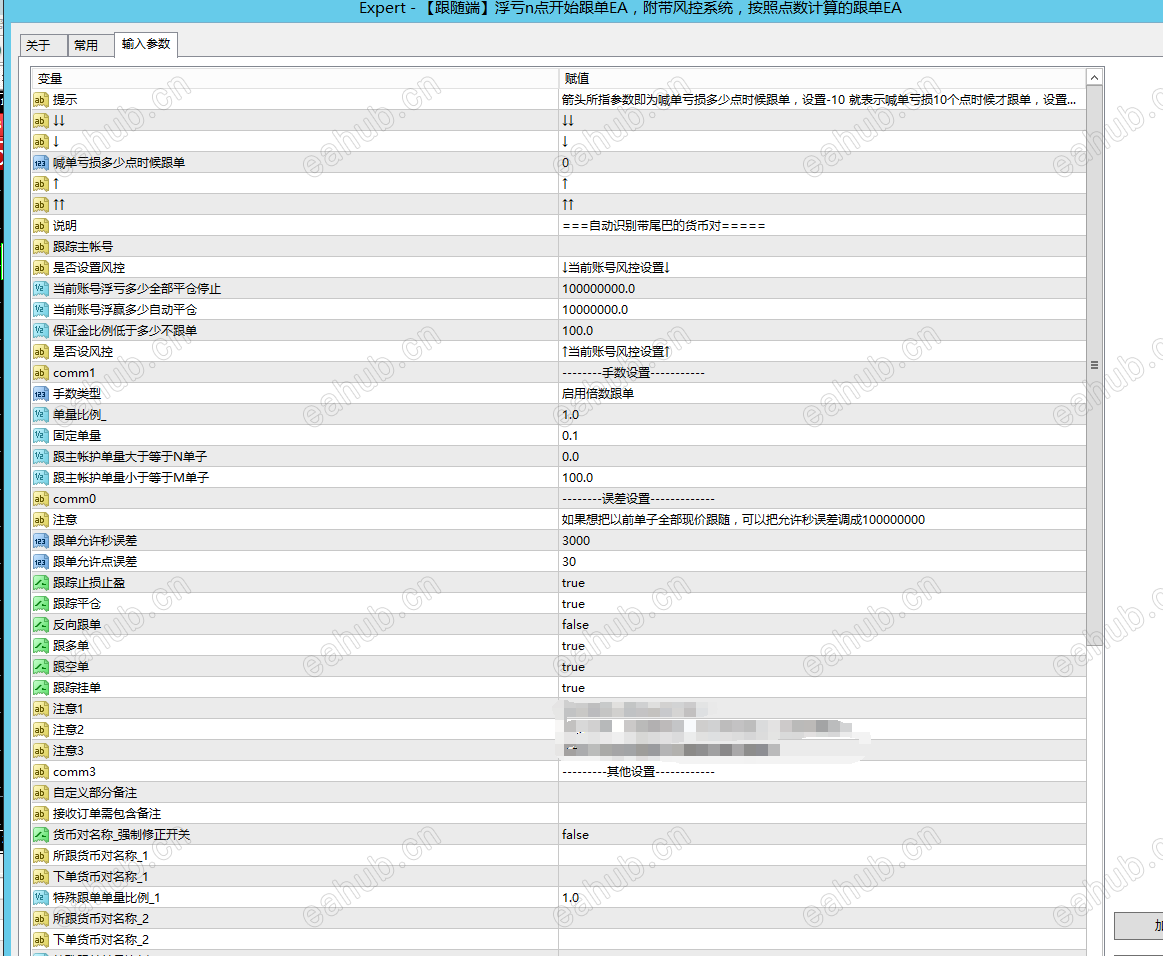Viewport: 1163px width, 956px height.
Task: Click the green icon next to 货币对名称_强制修正开关
Action: [40, 834]
